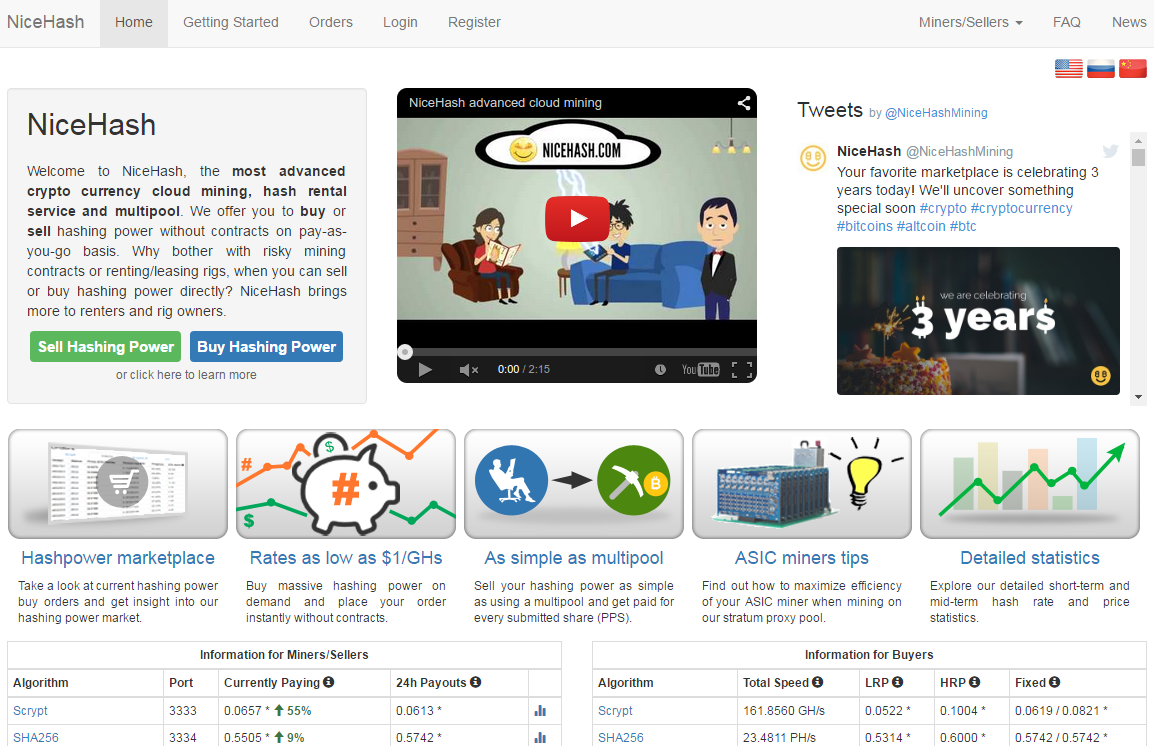Share the NiceHash video
This screenshot has height=746, width=1154.
[x=744, y=103]
